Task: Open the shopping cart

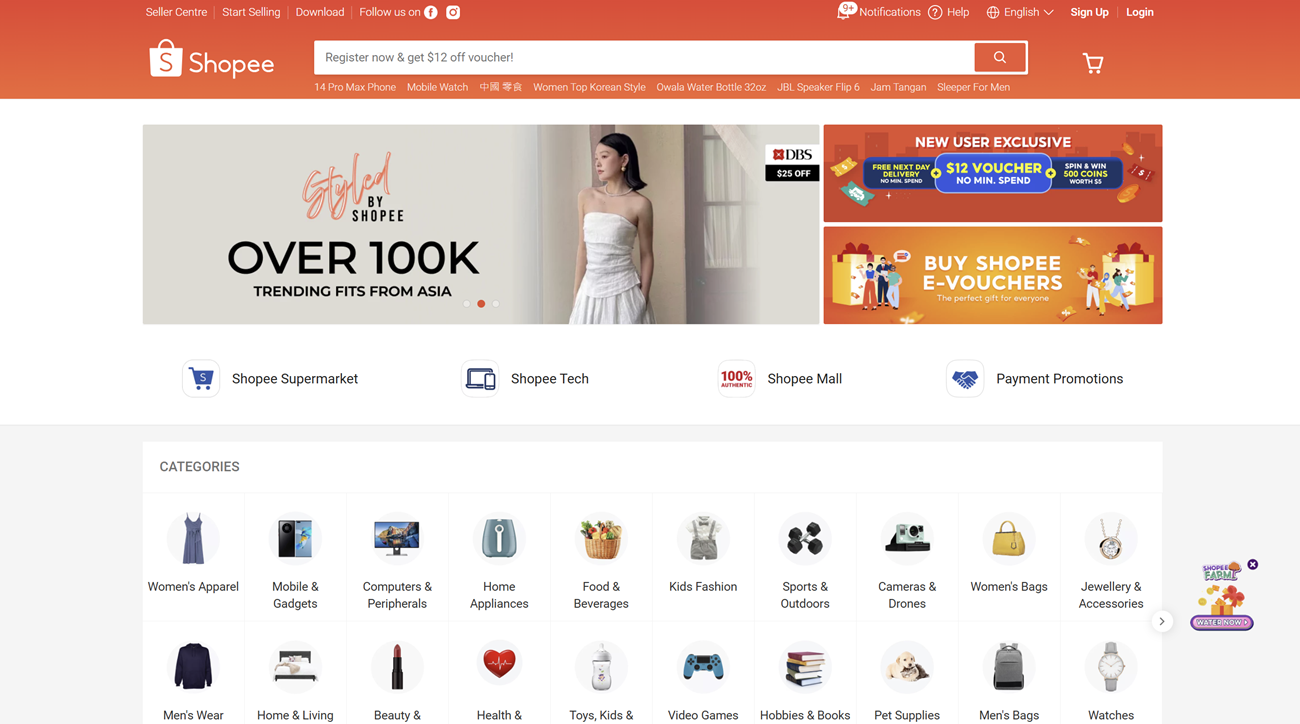Action: click(x=1093, y=63)
